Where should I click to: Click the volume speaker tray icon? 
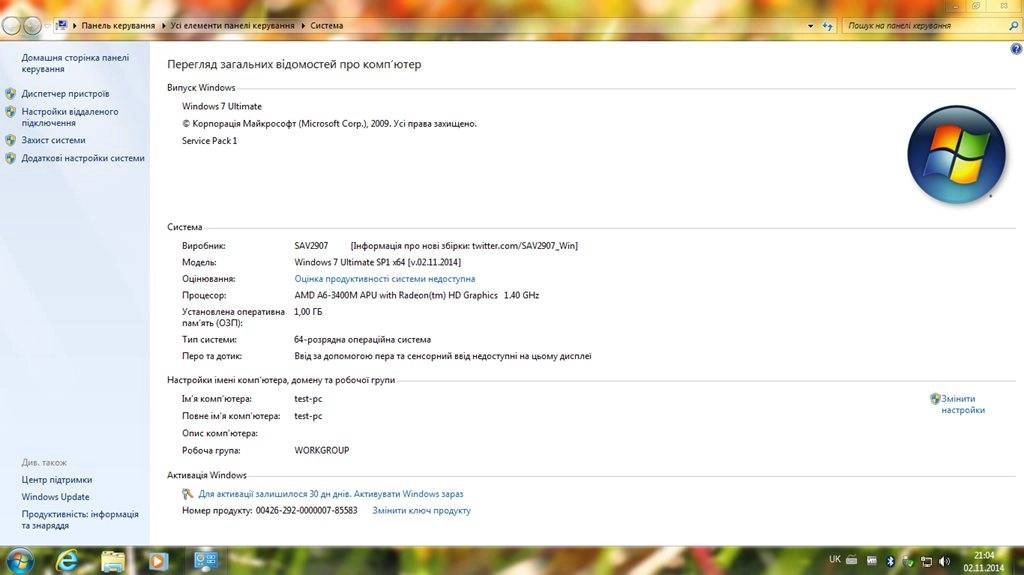[x=944, y=561]
